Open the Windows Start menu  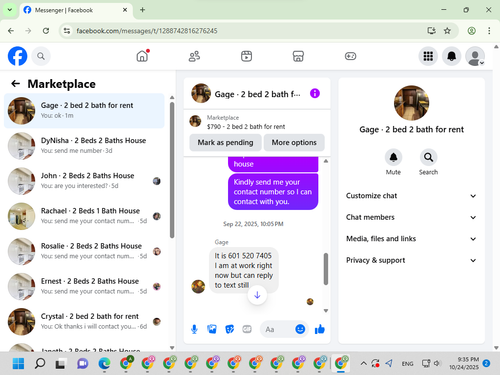18,363
